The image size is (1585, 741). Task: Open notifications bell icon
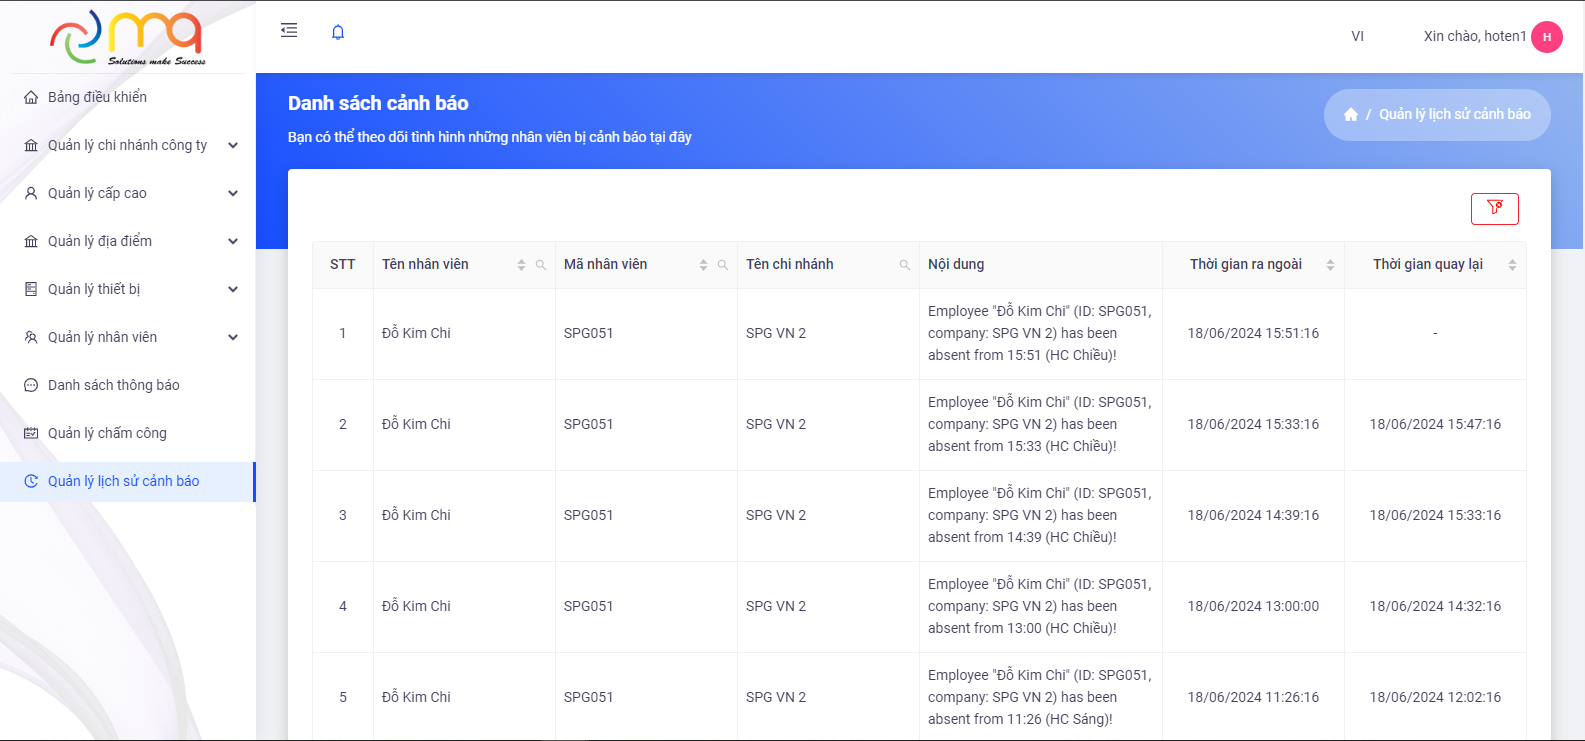338,32
